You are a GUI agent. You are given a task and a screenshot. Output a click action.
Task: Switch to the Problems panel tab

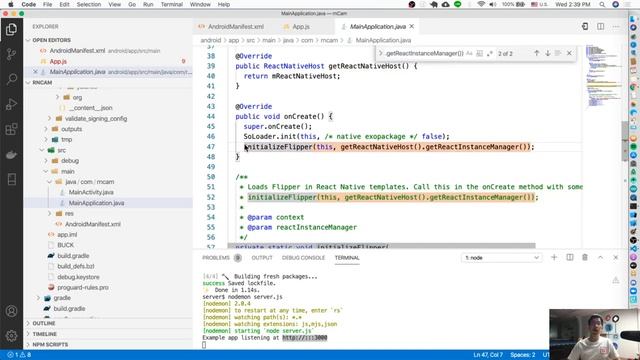point(216,258)
